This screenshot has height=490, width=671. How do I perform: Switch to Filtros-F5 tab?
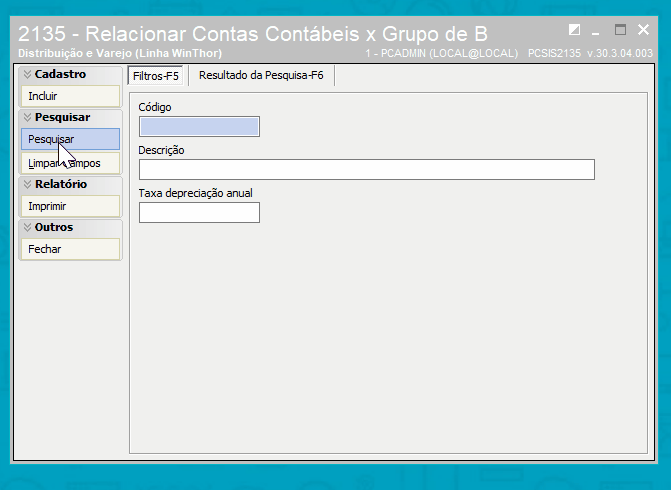156,76
